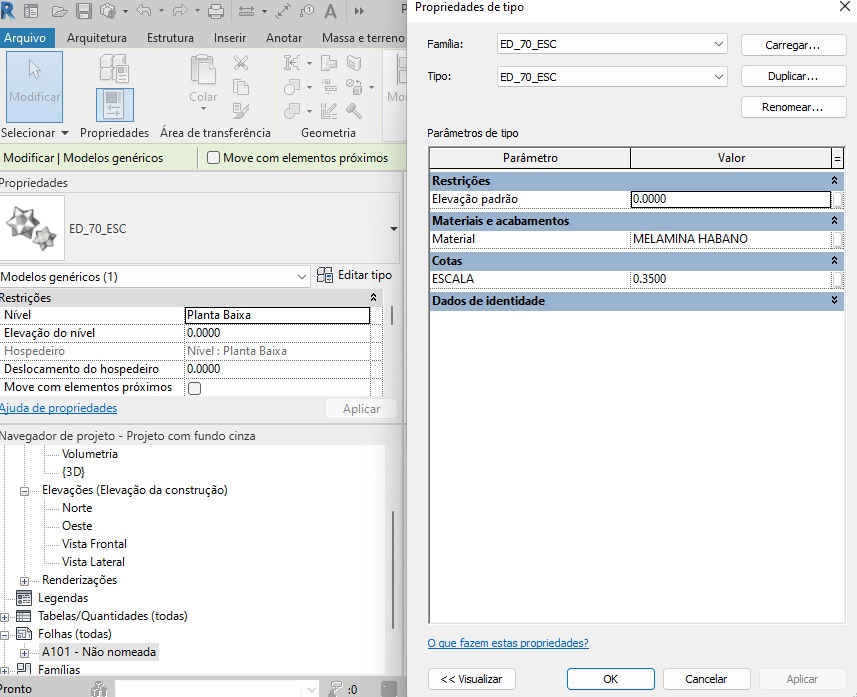Click the small button beside Elevação padrão value
The width and height of the screenshot is (857, 697).
pos(837,200)
